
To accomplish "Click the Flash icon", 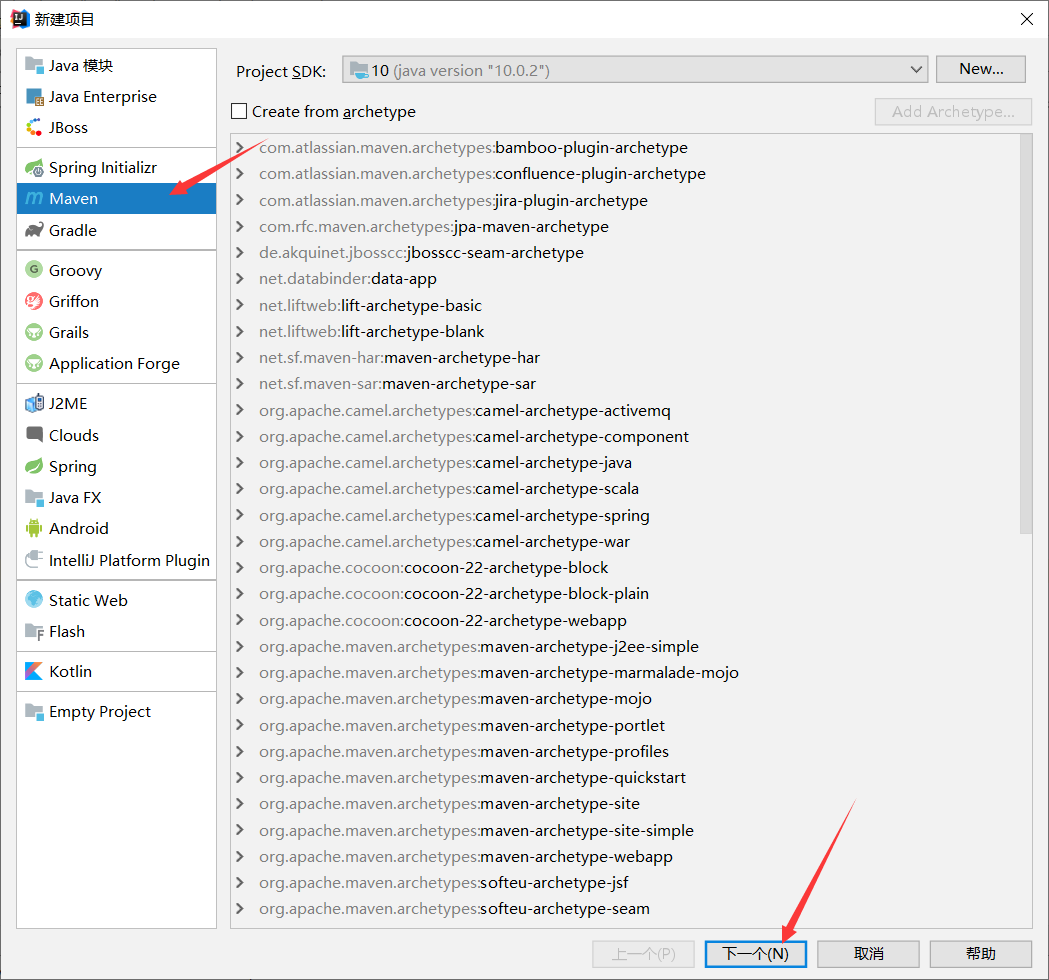I will 34,631.
